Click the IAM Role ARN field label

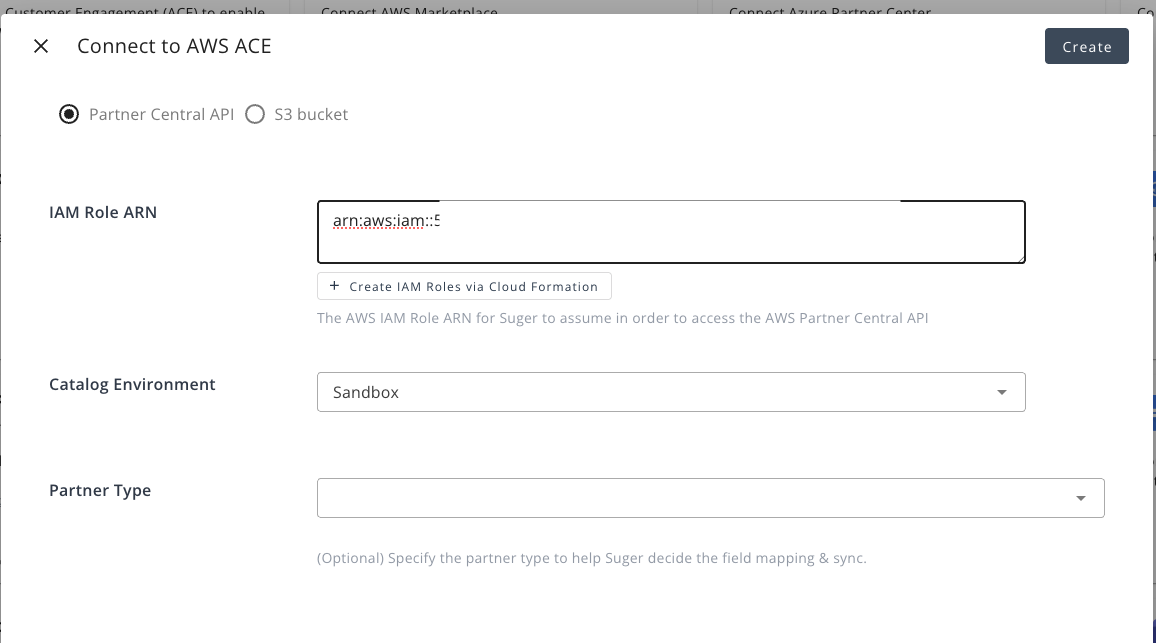tap(103, 212)
